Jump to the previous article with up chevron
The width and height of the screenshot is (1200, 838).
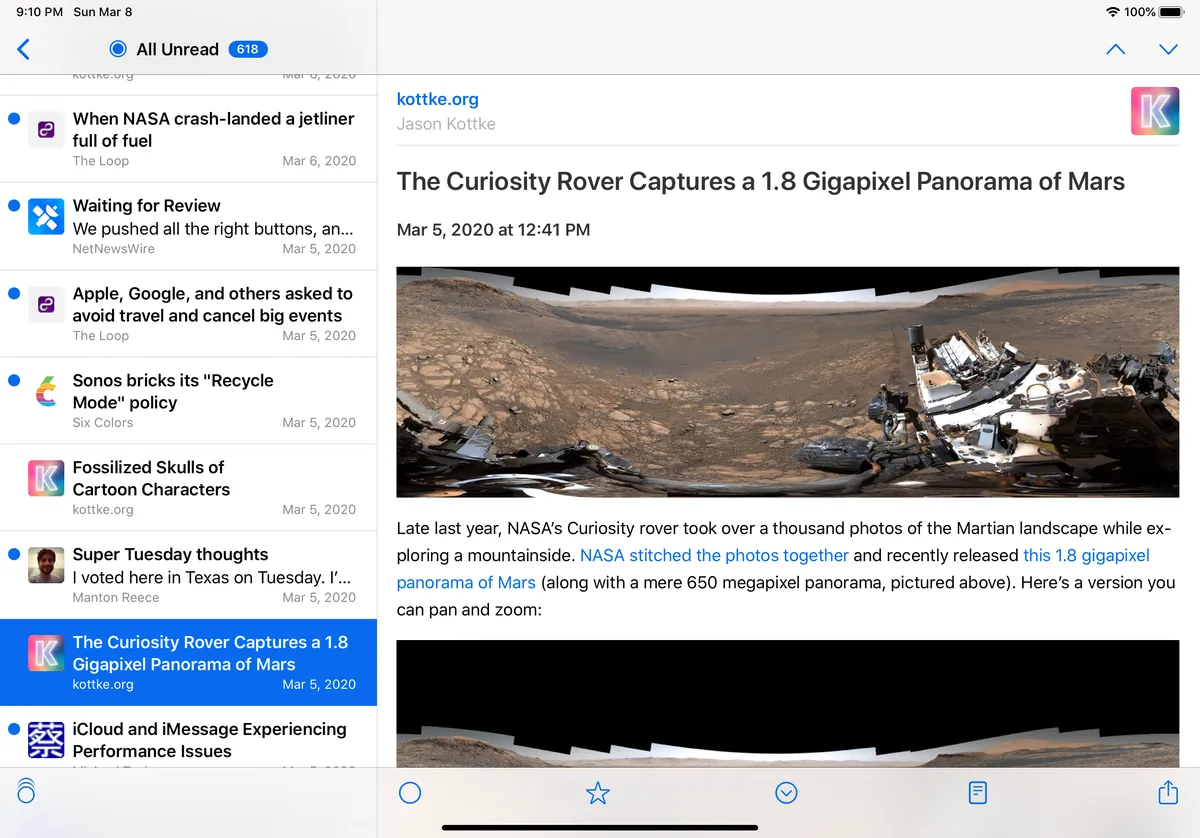[1116, 49]
